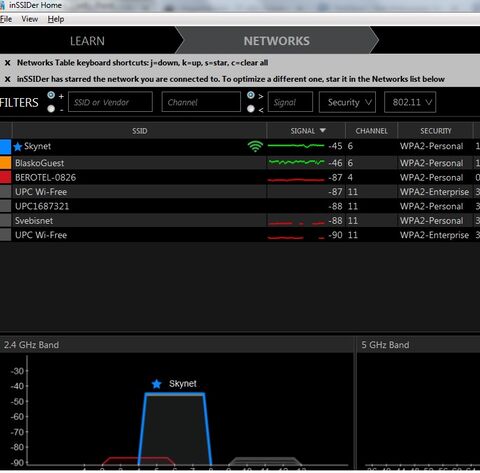Dismiss the keyboard shortcuts notice with X

tap(8, 63)
